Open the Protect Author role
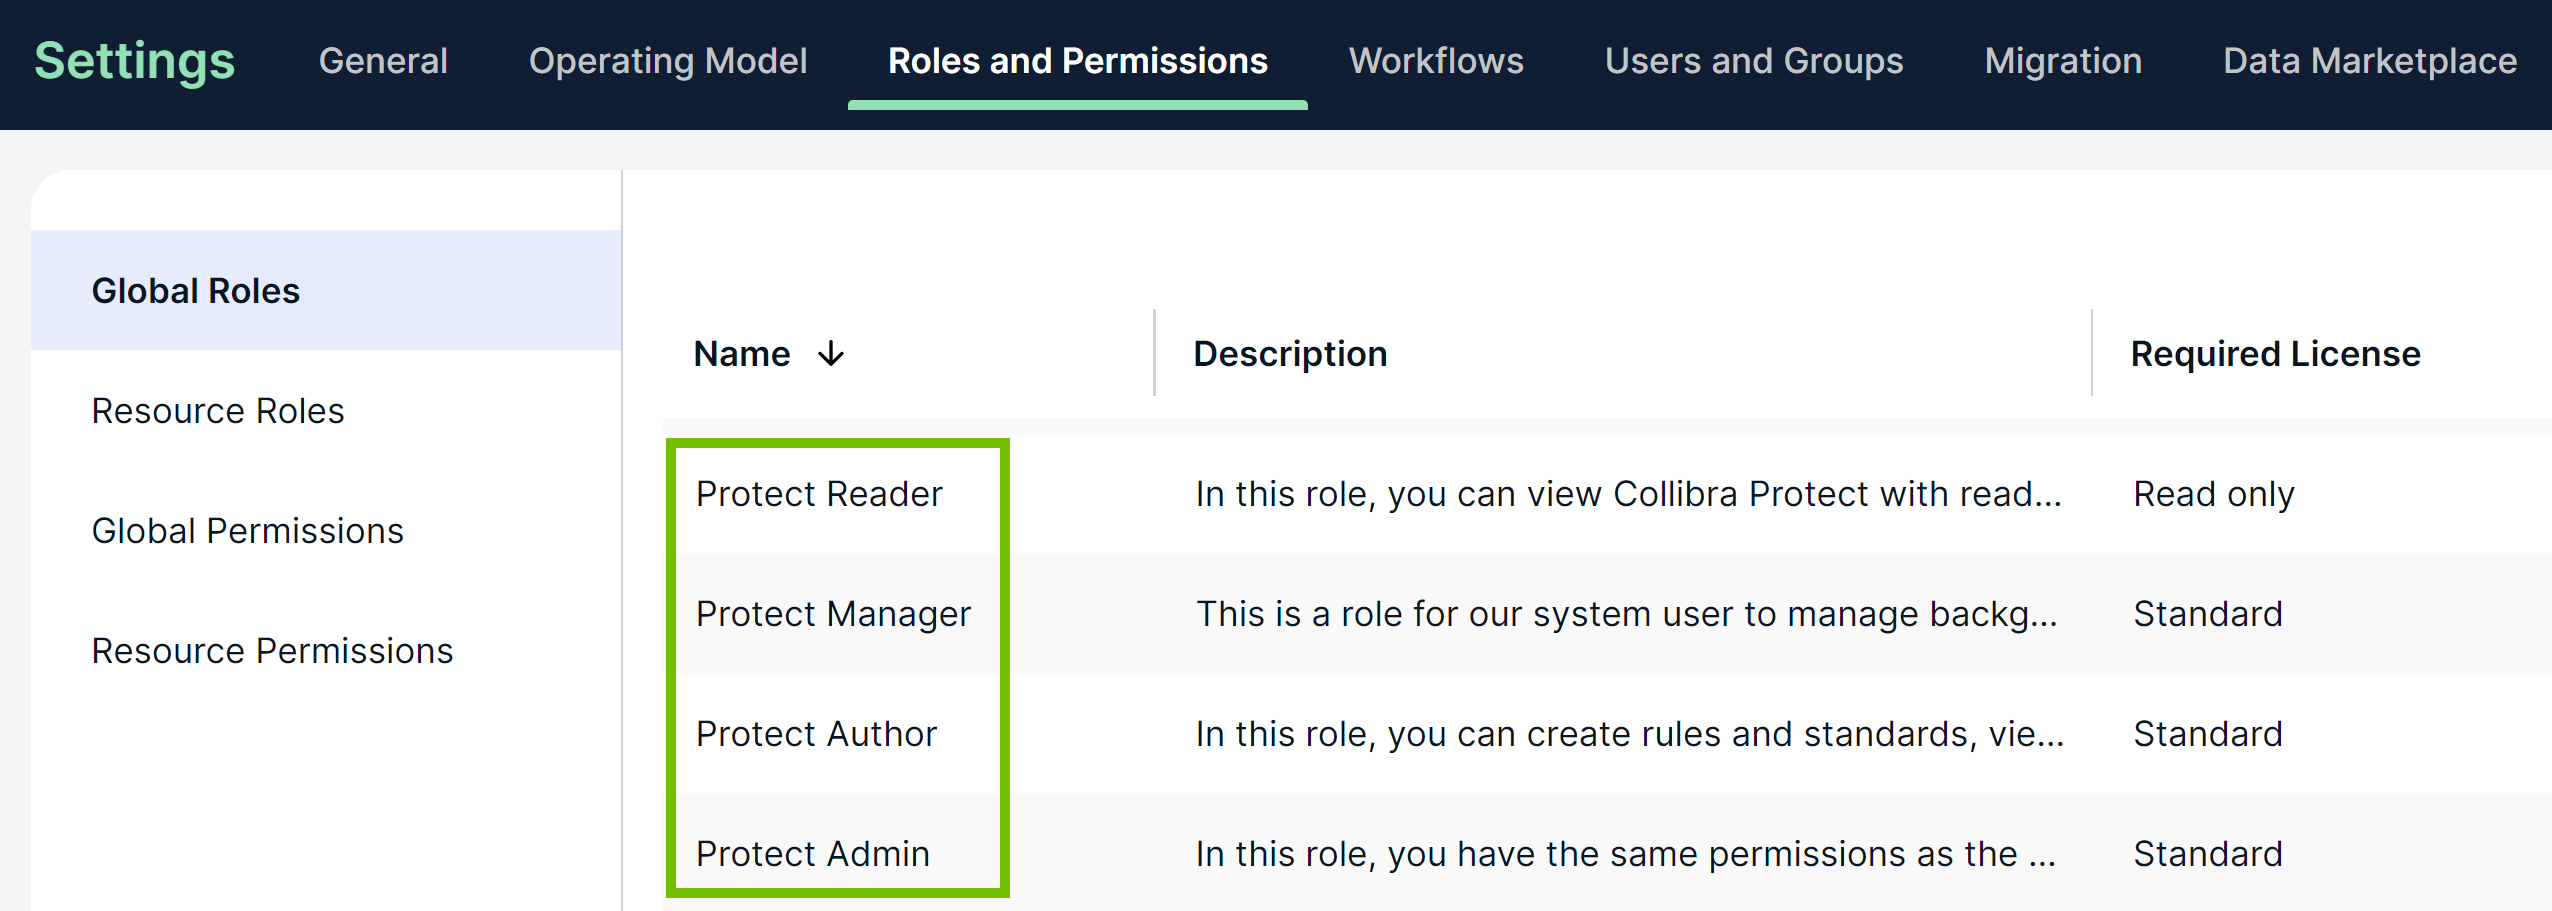This screenshot has height=911, width=2552. coord(816,734)
